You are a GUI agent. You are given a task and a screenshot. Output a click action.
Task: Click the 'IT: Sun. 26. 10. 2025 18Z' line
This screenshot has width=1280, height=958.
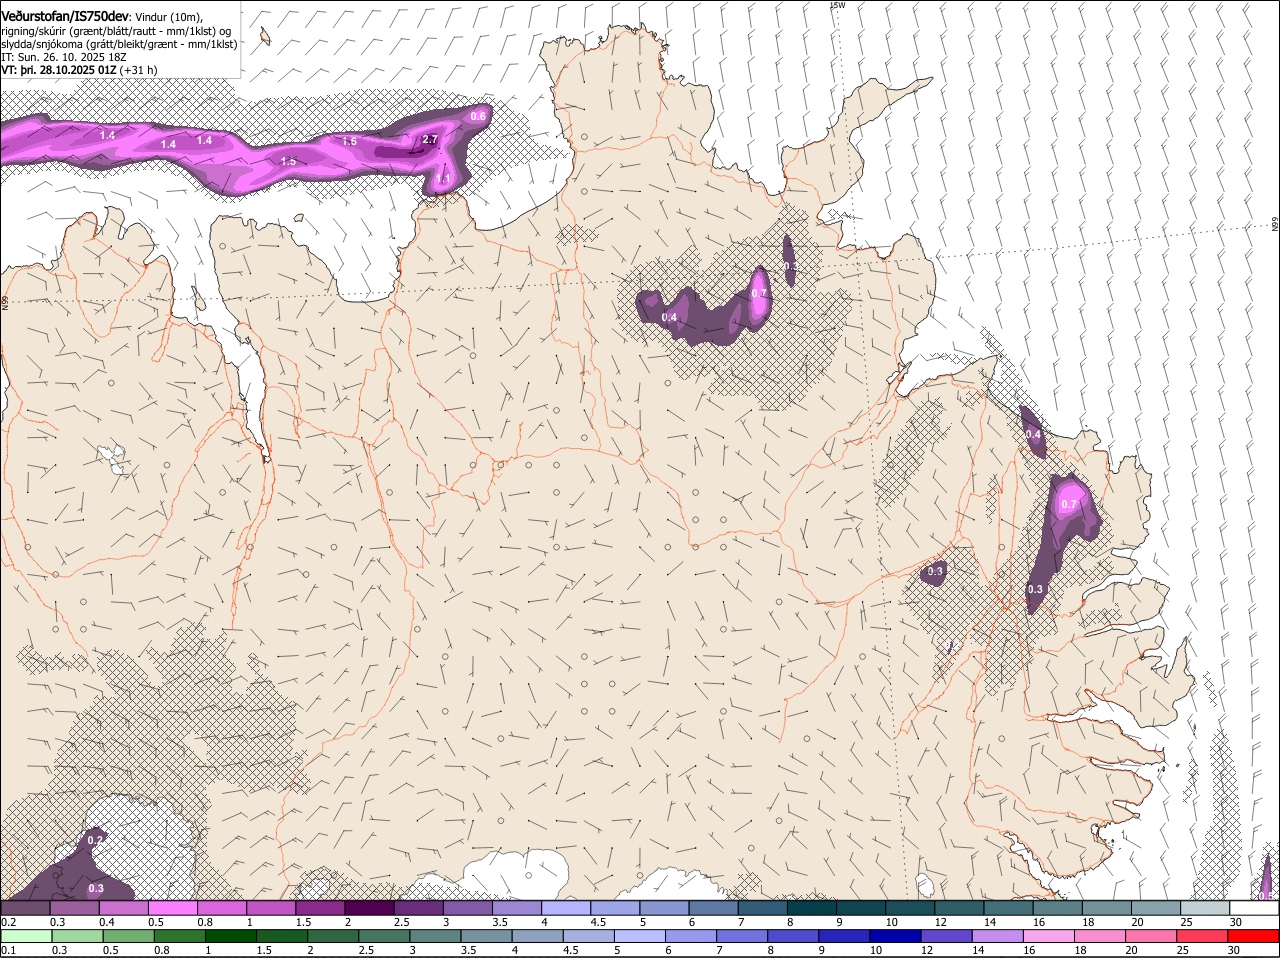(x=63, y=57)
